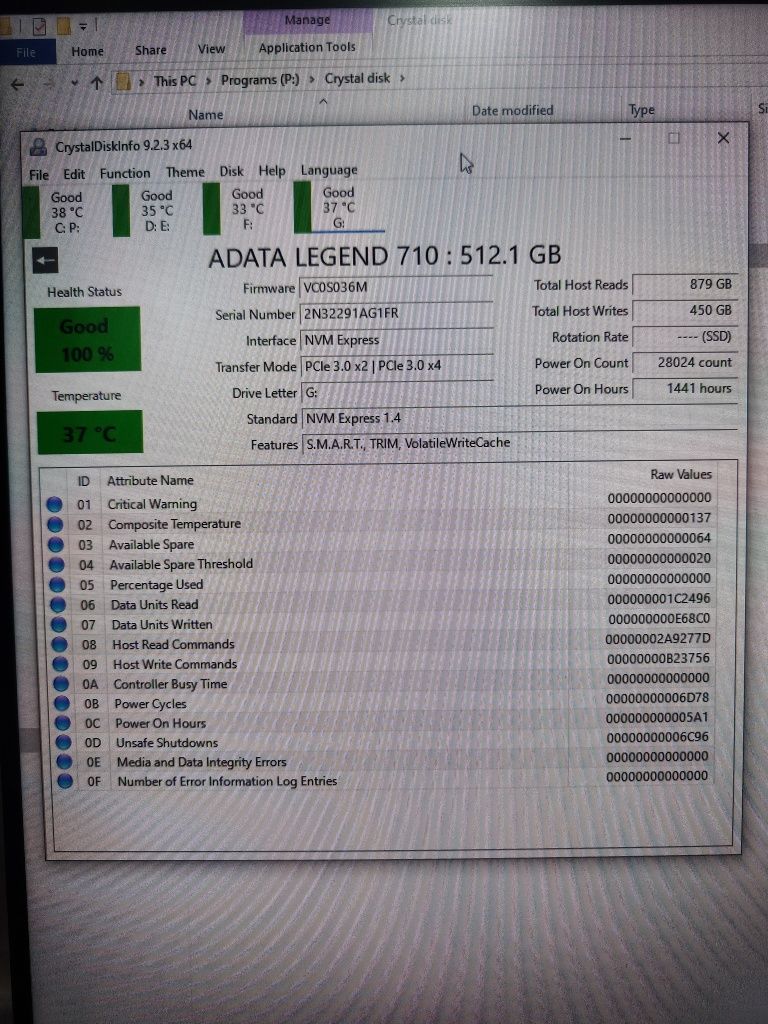Click the Interface field NVM Express

(x=396, y=340)
